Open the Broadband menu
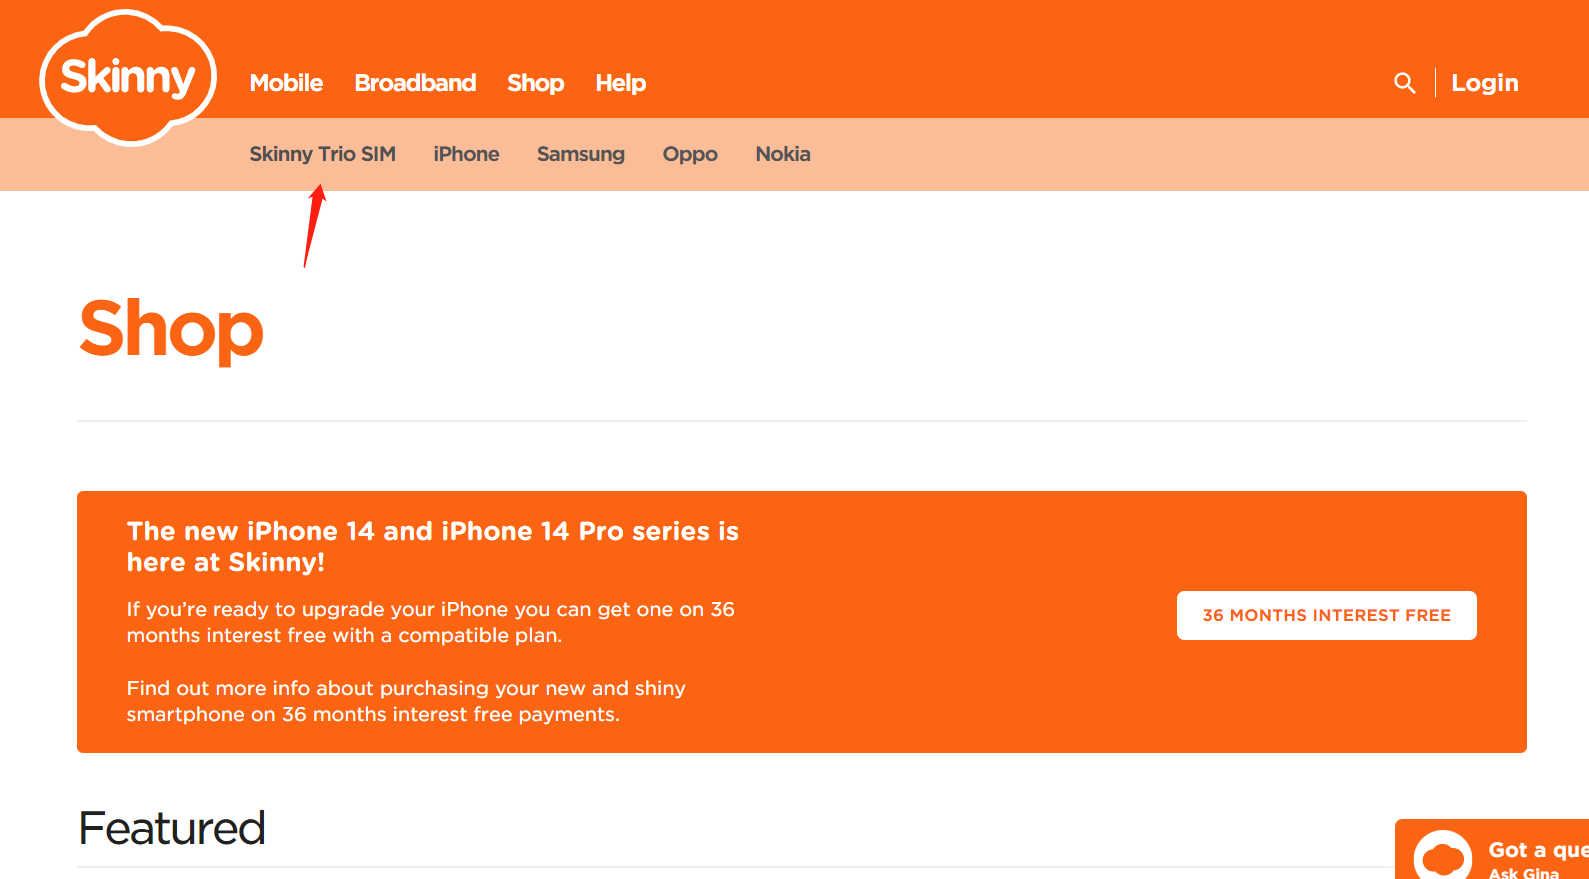Image resolution: width=1589 pixels, height=879 pixels. tap(415, 83)
